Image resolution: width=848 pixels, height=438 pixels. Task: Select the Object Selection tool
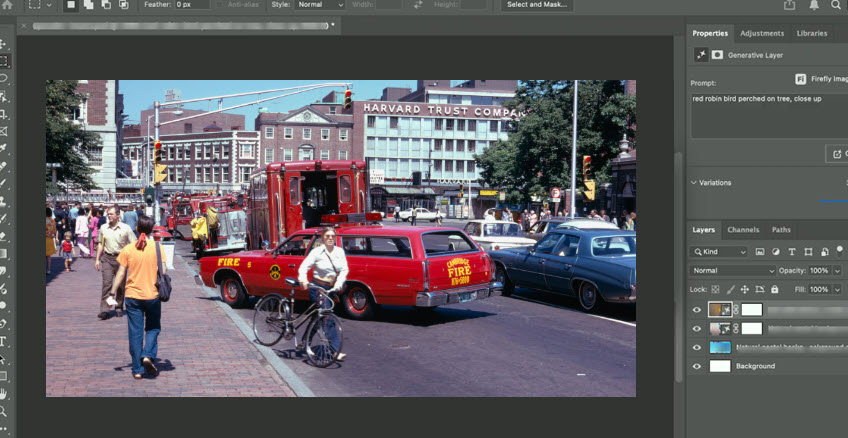3,96
